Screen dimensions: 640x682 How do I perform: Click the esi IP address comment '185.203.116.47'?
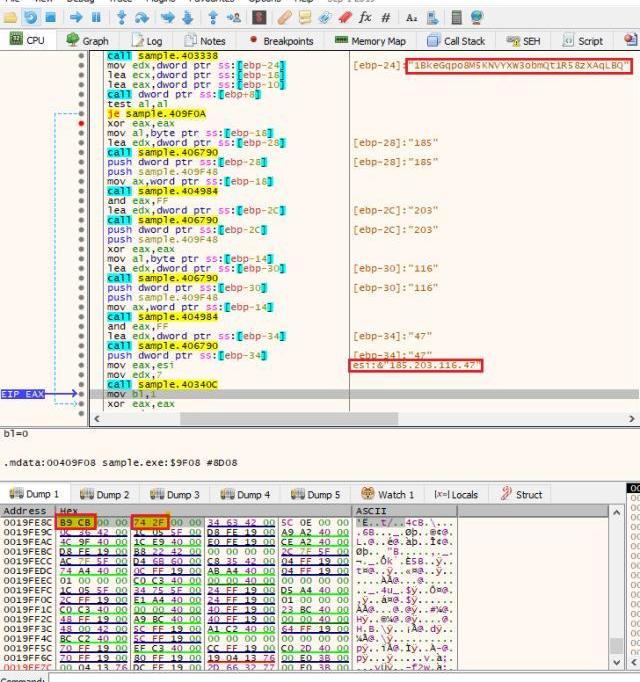click(x=415, y=366)
